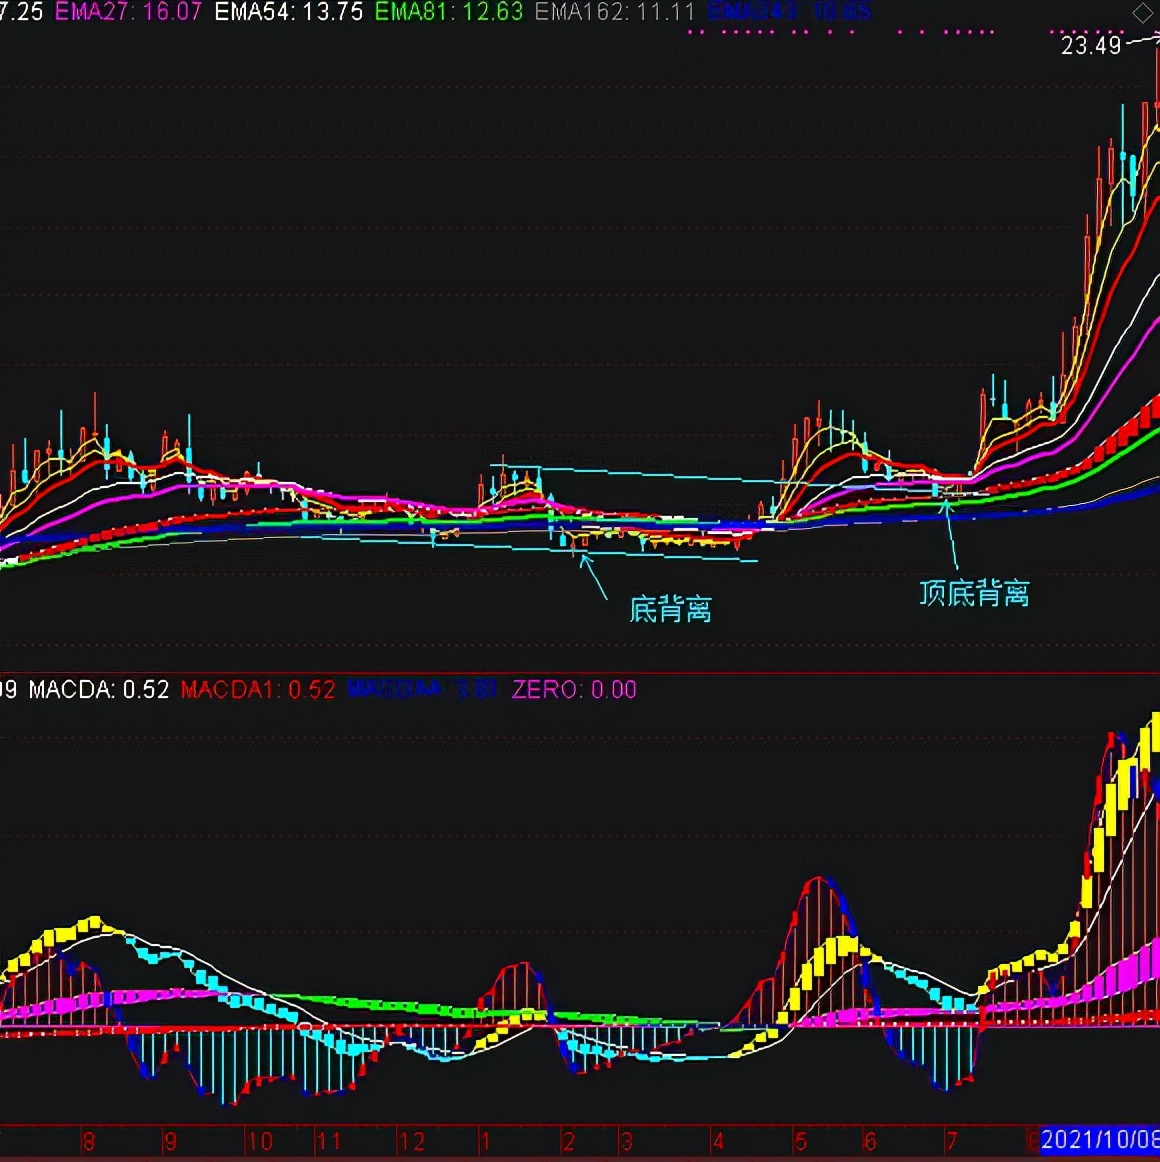1160x1162 pixels.
Task: Click the green EMA81 indicator label
Action: pos(449,12)
